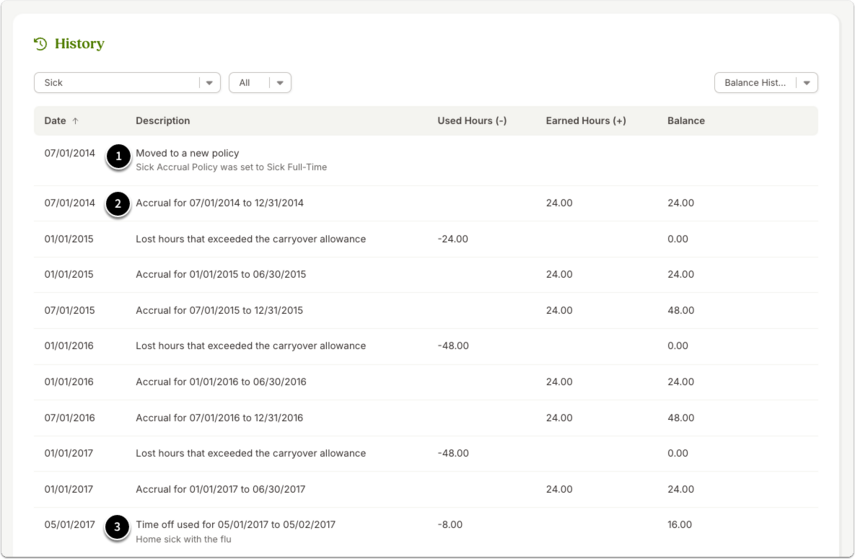855x559 pixels.
Task: Open the Sick time-off type dropdown
Action: click(127, 83)
